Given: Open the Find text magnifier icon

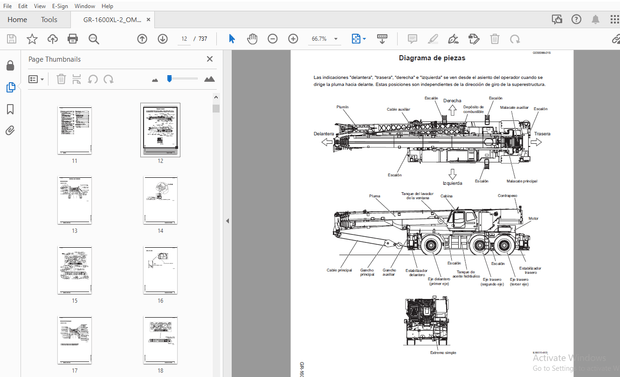Looking at the screenshot, I should tap(94, 39).
